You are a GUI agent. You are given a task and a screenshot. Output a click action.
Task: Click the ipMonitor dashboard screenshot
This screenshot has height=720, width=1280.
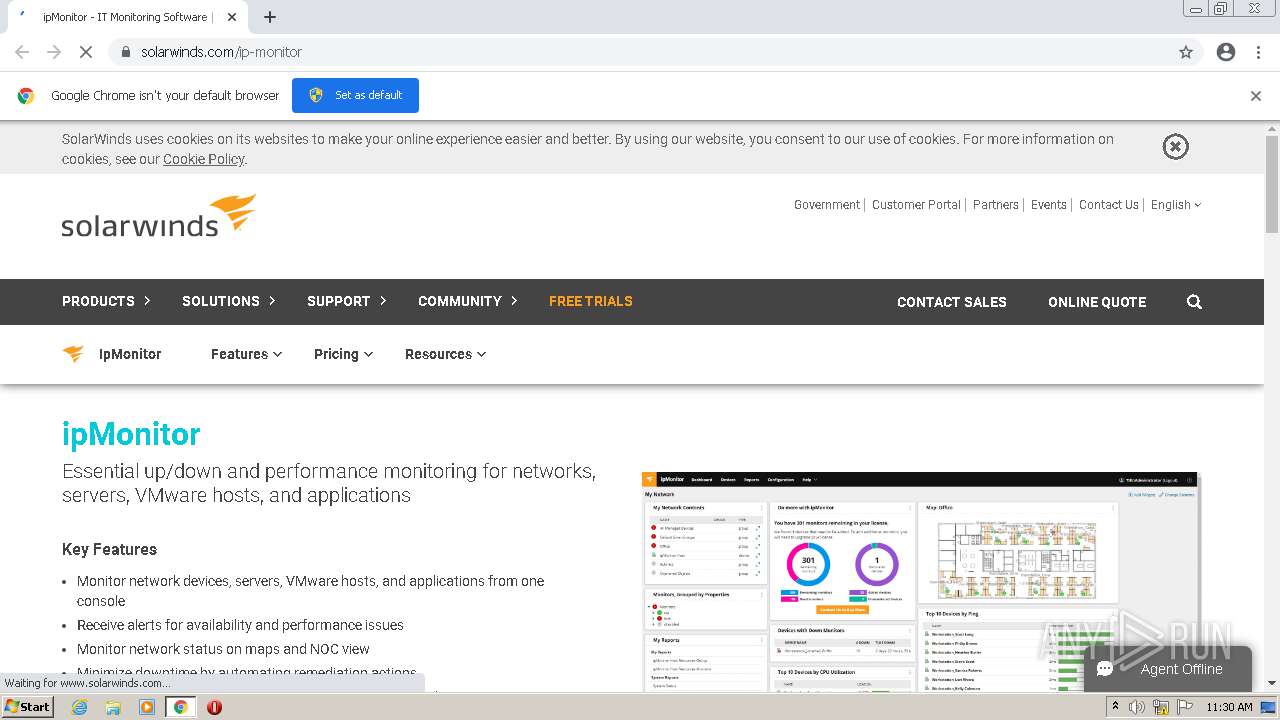point(921,581)
